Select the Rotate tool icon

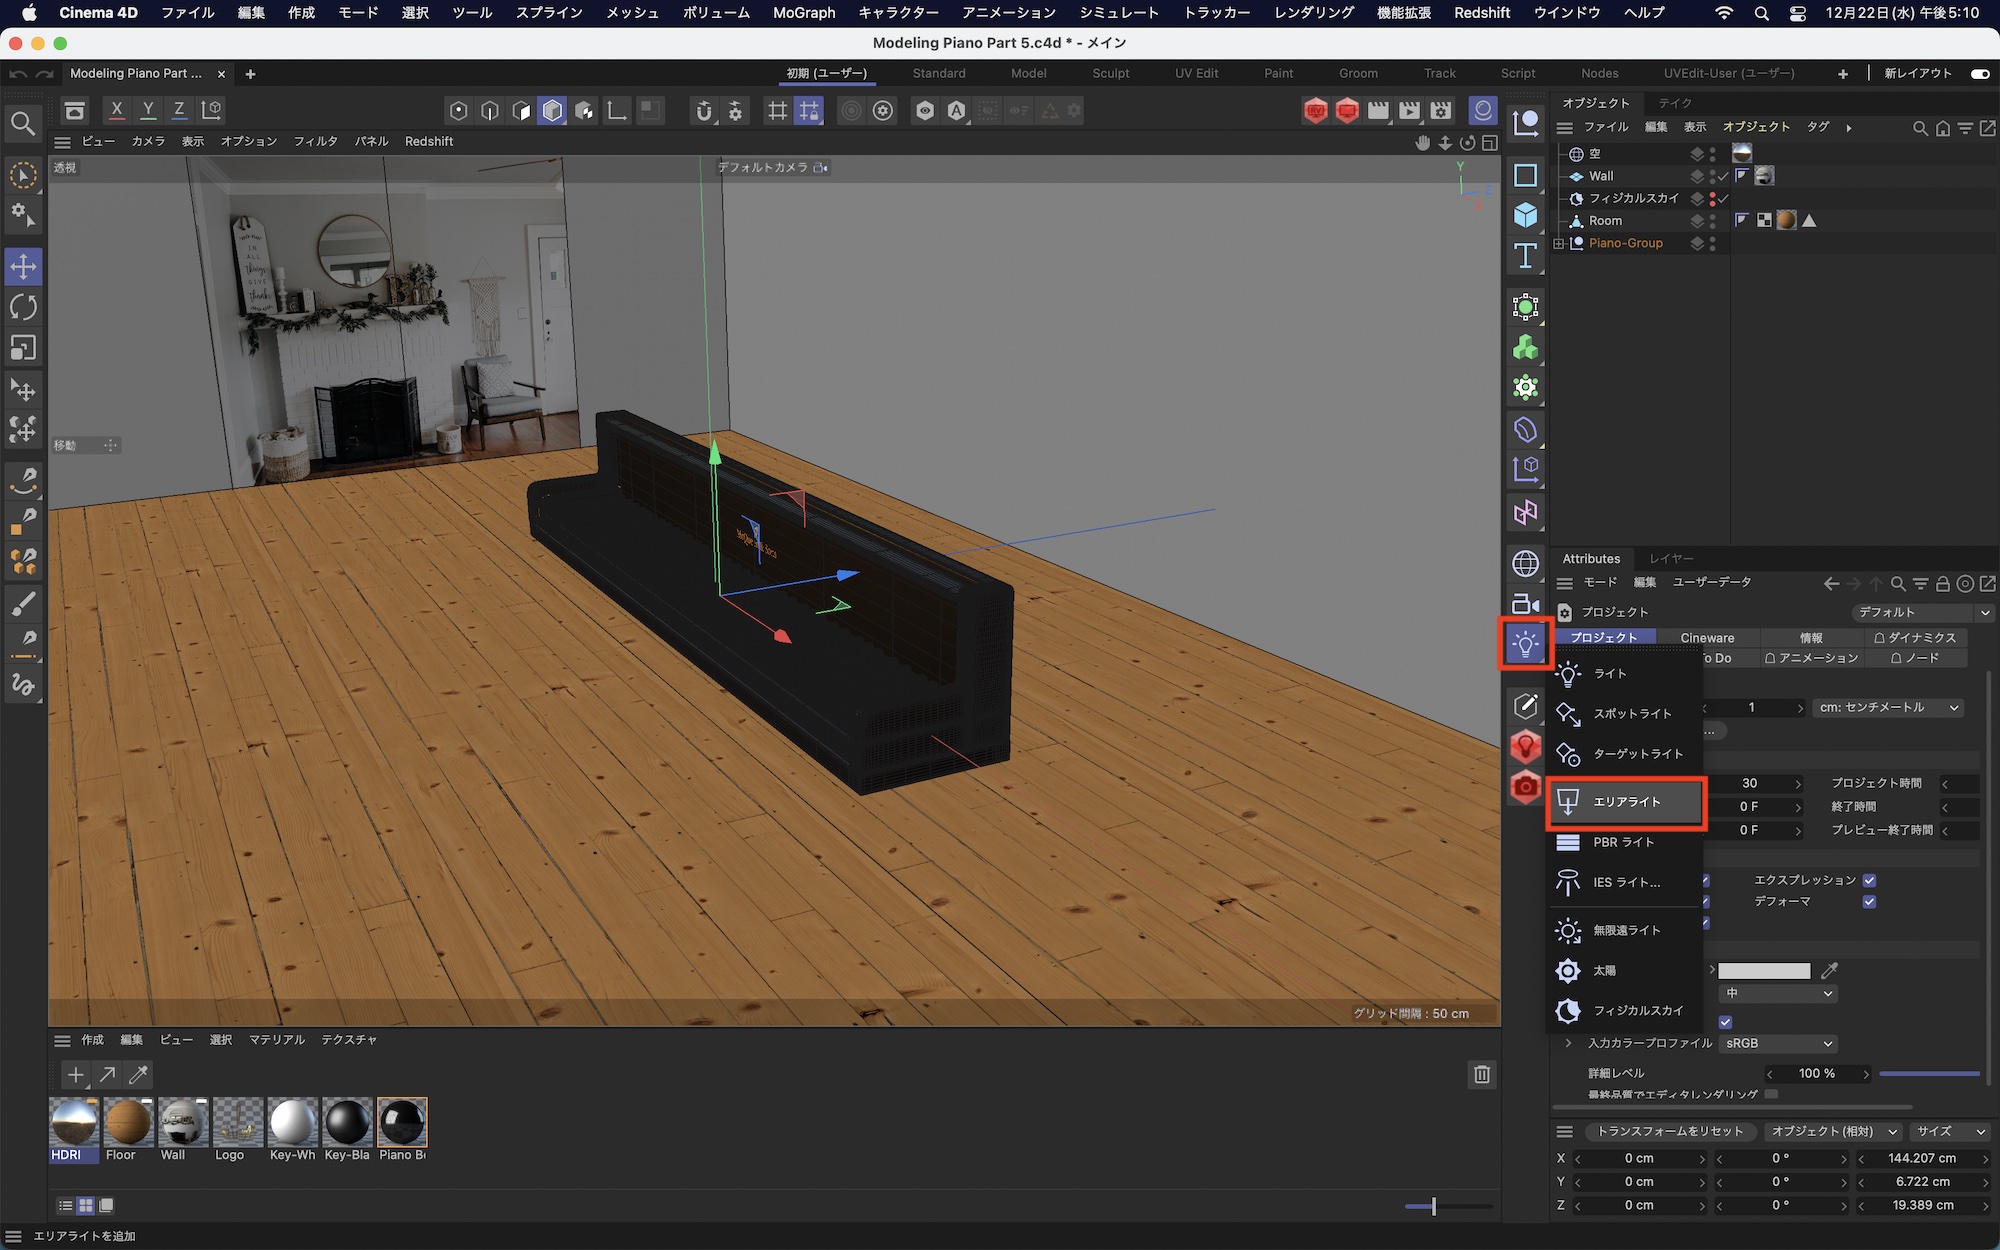(x=23, y=307)
